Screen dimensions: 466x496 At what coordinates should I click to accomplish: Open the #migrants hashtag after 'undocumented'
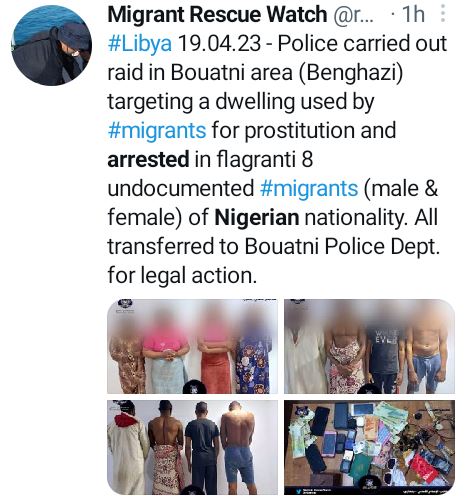click(x=309, y=188)
